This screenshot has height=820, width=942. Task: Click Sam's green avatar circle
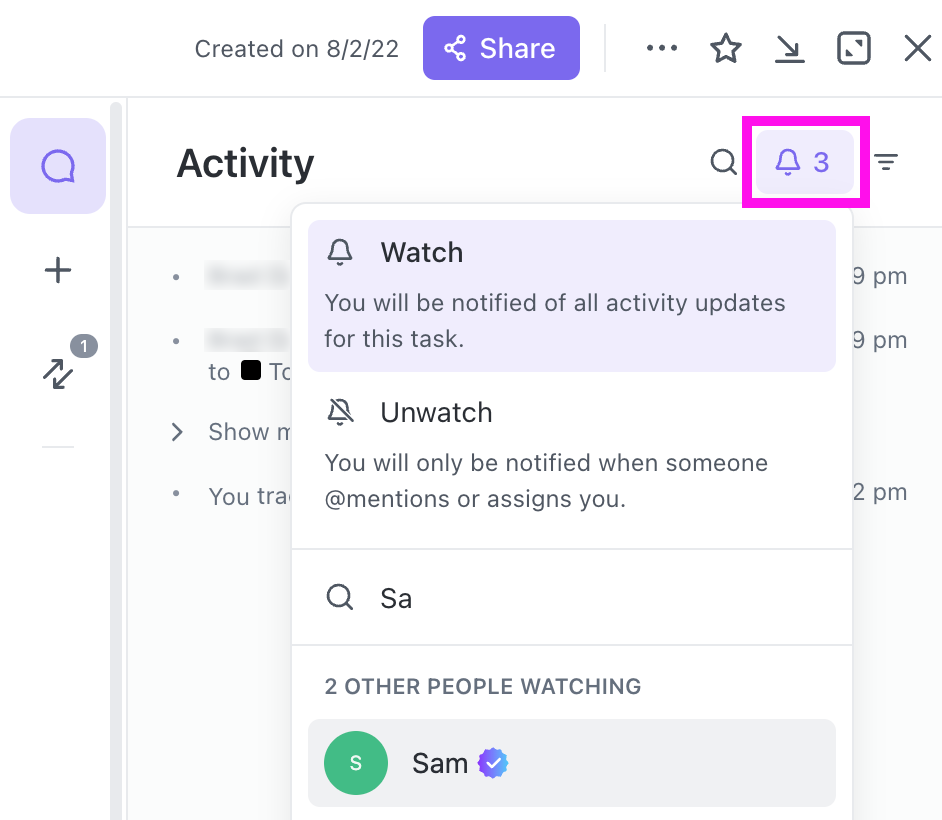click(356, 763)
